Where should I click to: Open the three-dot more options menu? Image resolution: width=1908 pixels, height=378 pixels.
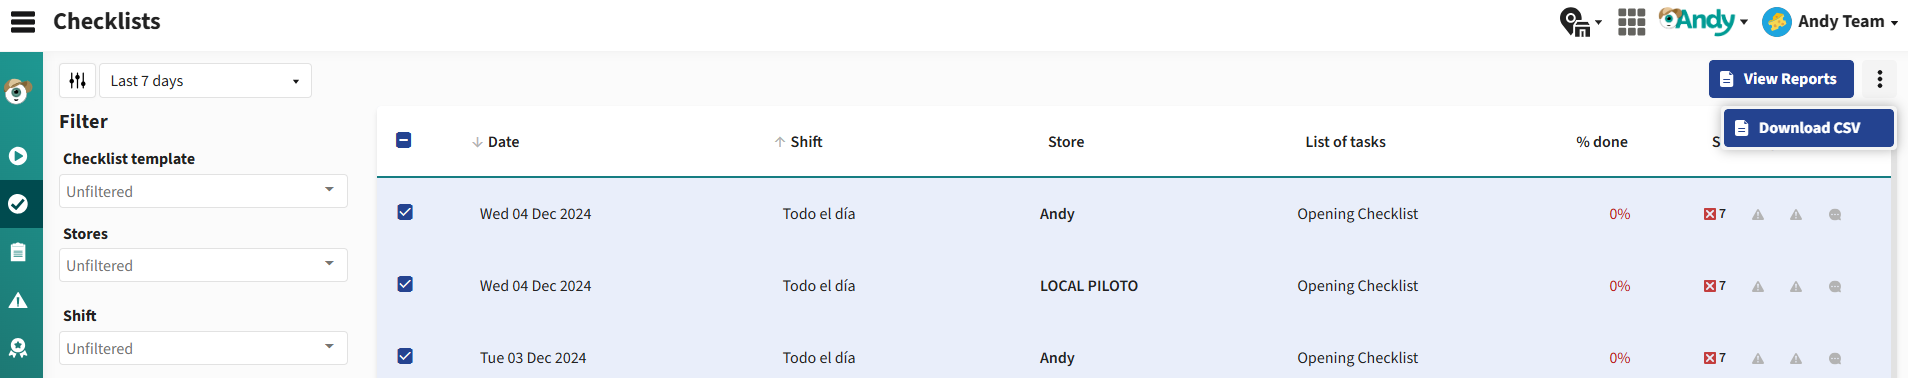coord(1880,79)
